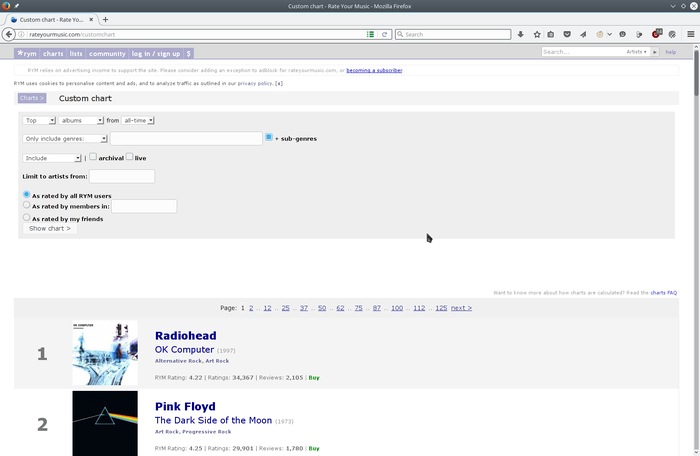Open the Include dropdown beside archival
Viewport: 700px width, 456px height.
pyautogui.click(x=52, y=158)
